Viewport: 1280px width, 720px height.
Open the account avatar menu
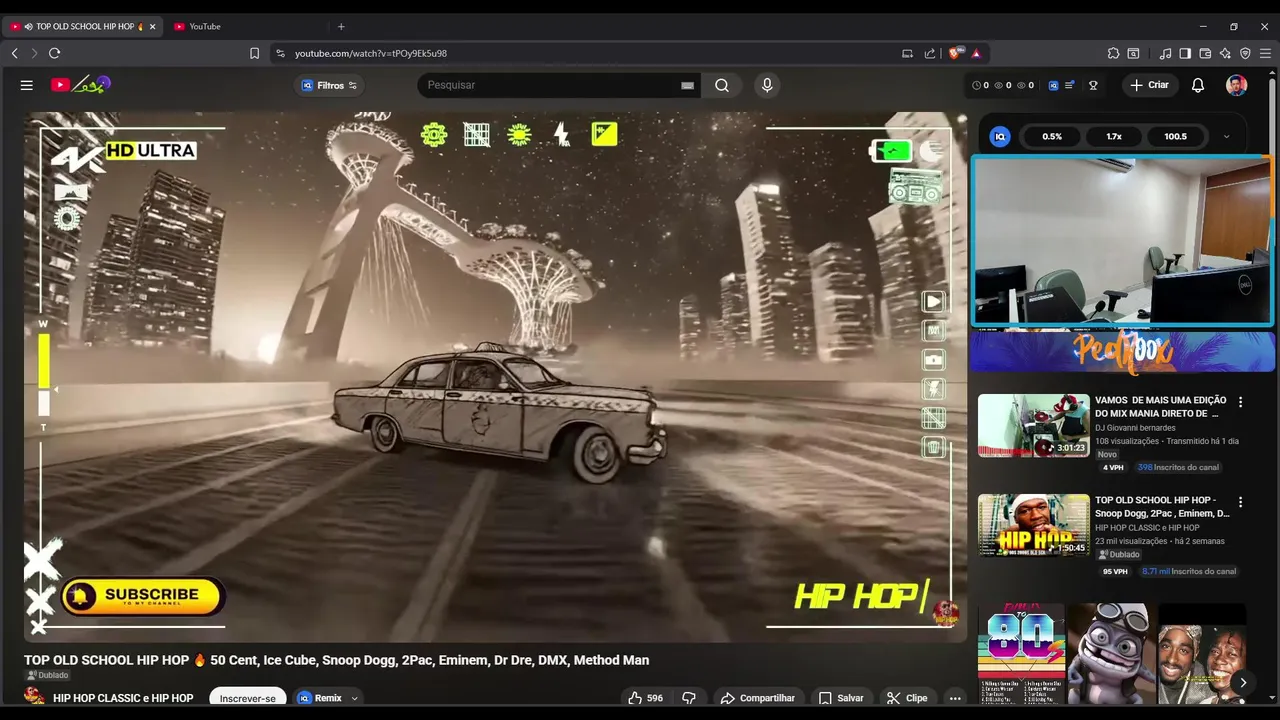1236,85
